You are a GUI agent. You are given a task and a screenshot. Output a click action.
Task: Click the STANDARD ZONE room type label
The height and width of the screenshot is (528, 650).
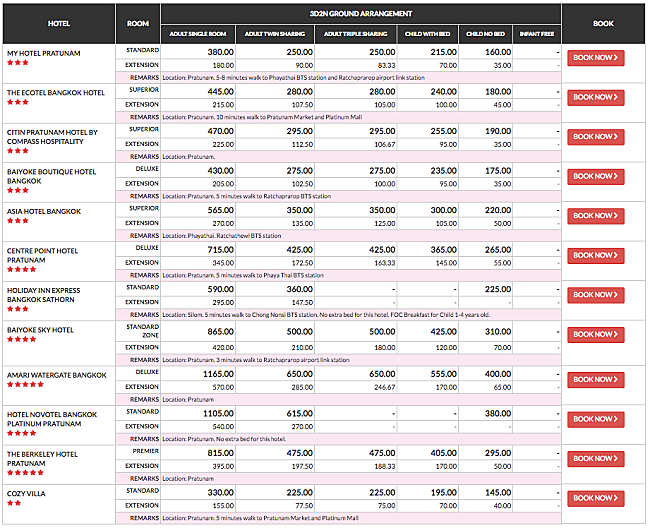pyautogui.click(x=143, y=331)
